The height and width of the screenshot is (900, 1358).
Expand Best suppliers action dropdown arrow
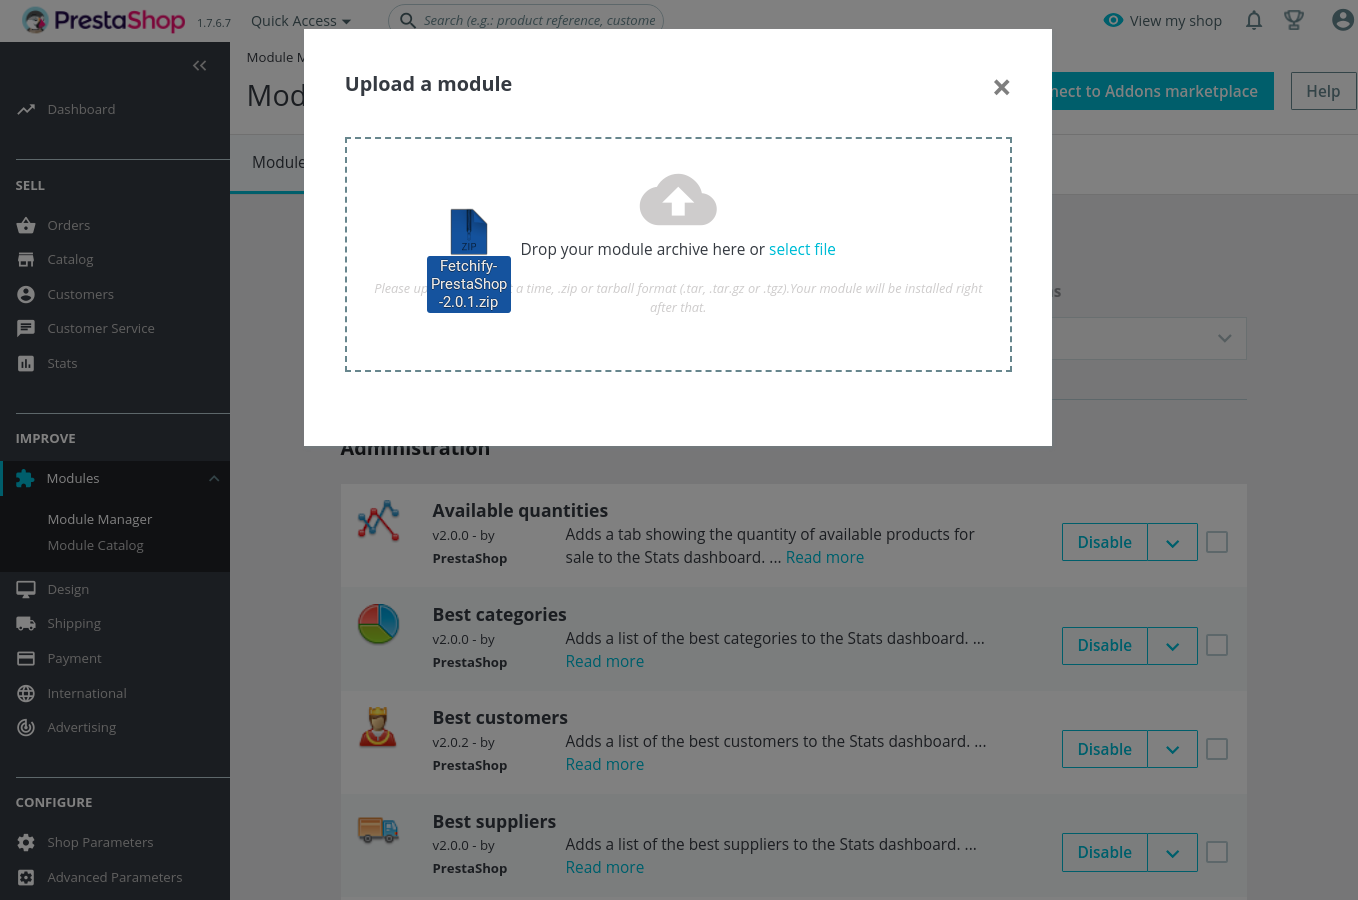point(1173,853)
